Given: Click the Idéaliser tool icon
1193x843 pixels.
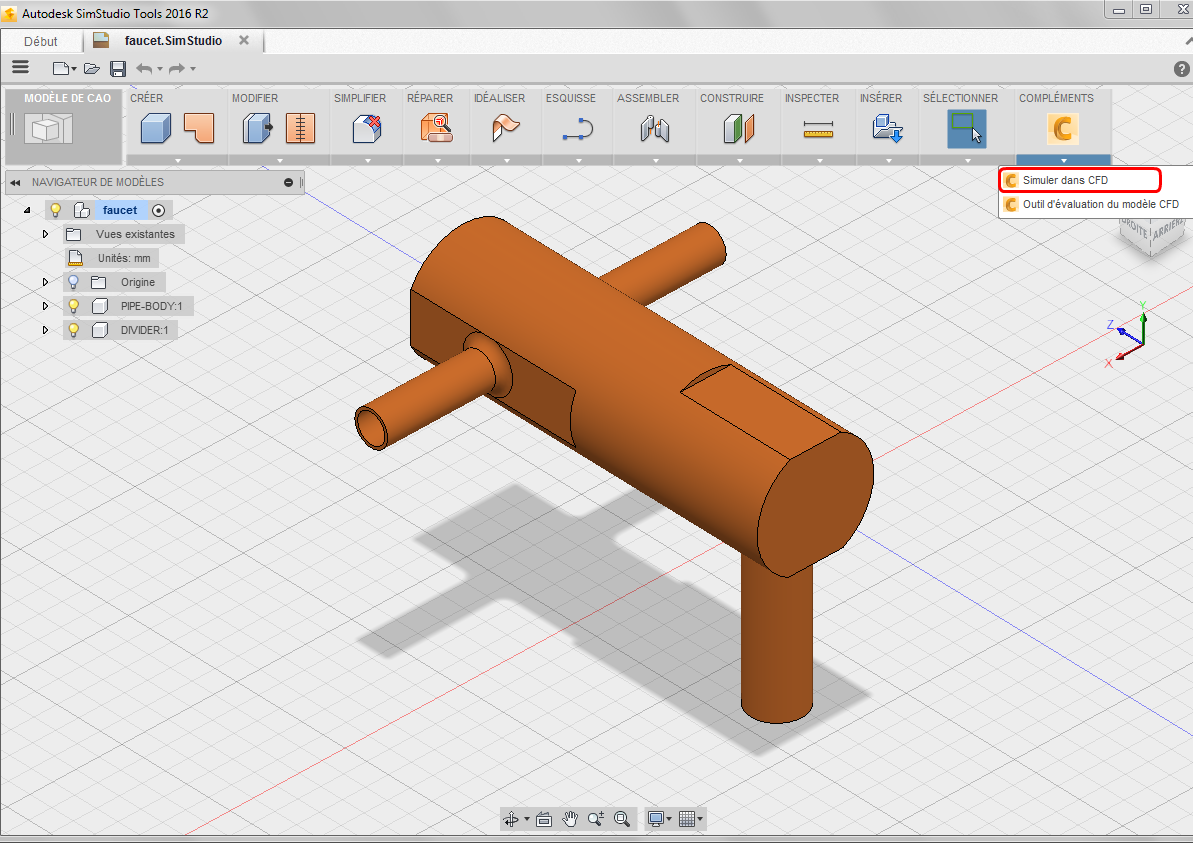Looking at the screenshot, I should (505, 129).
